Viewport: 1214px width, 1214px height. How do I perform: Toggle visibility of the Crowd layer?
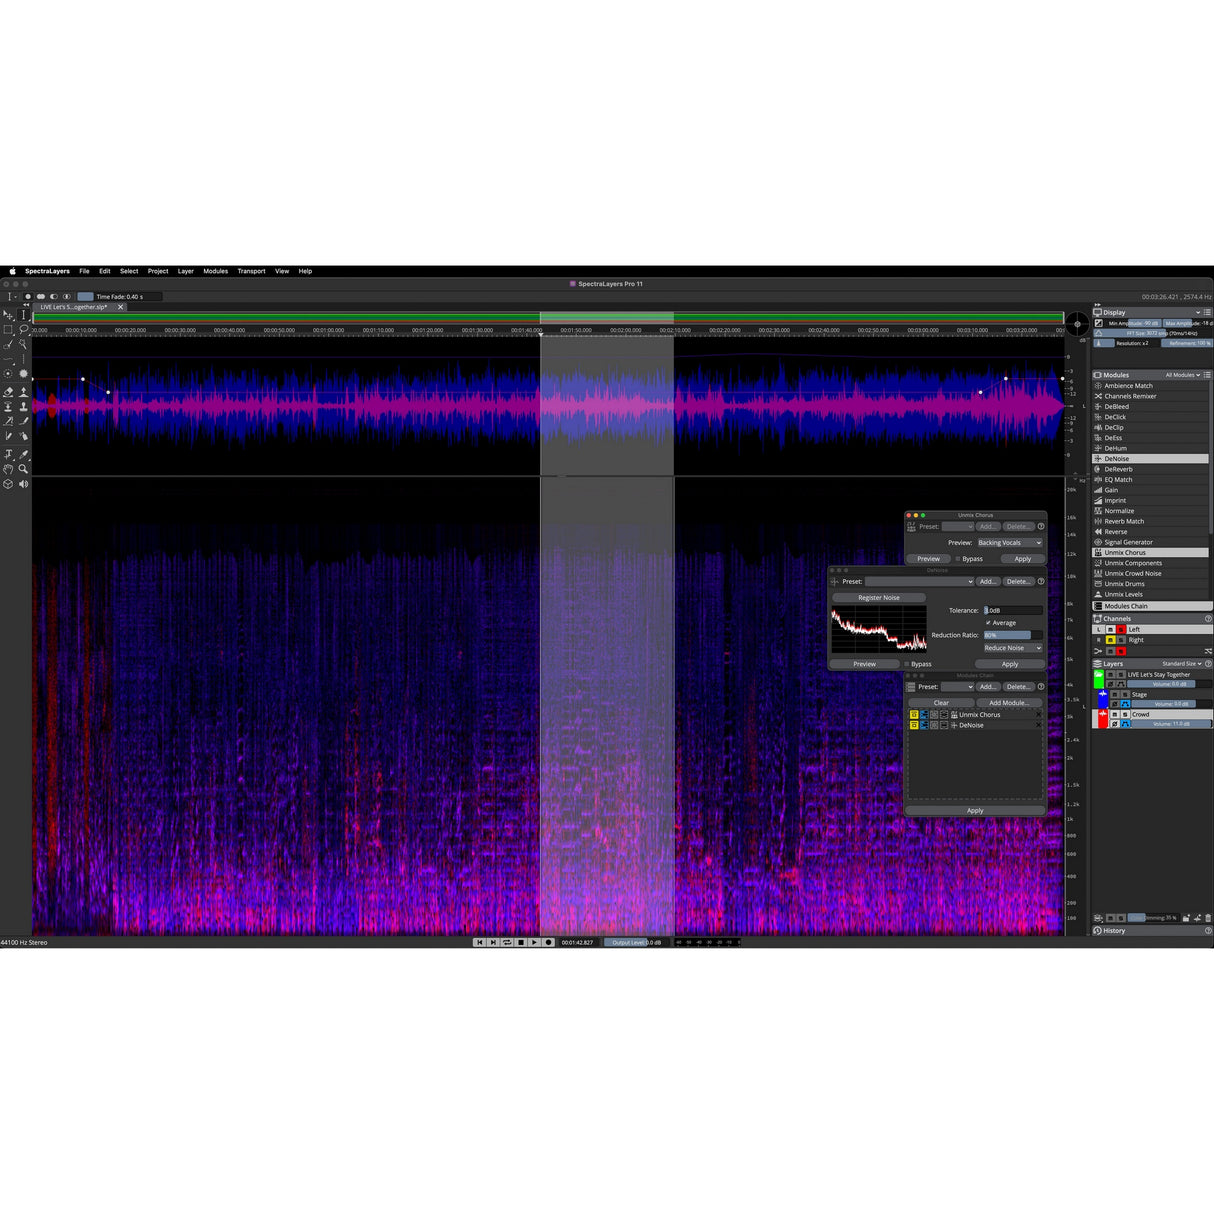tap(1114, 714)
